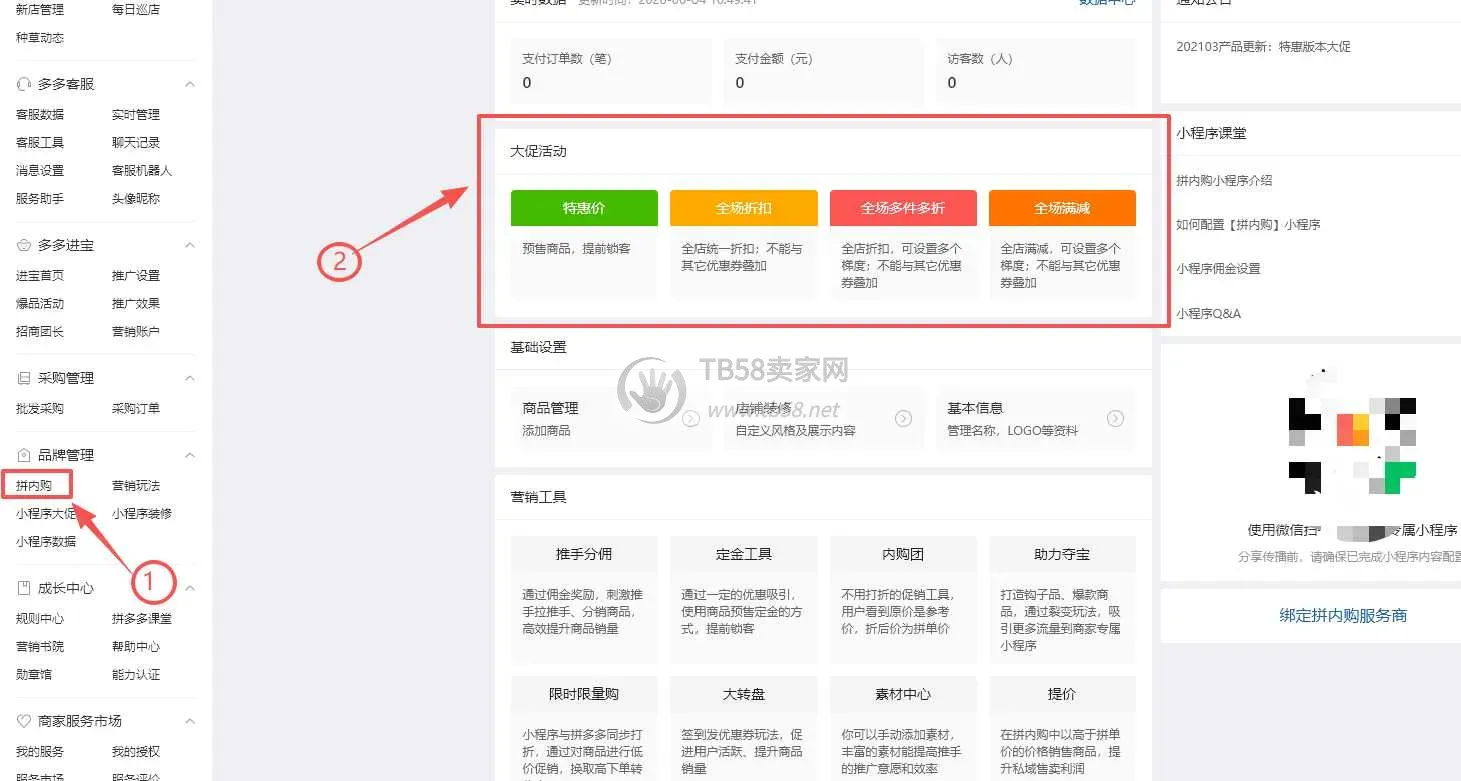Open 批发采购 menu item
Viewport: 1461px width, 781px height.
pos(40,409)
